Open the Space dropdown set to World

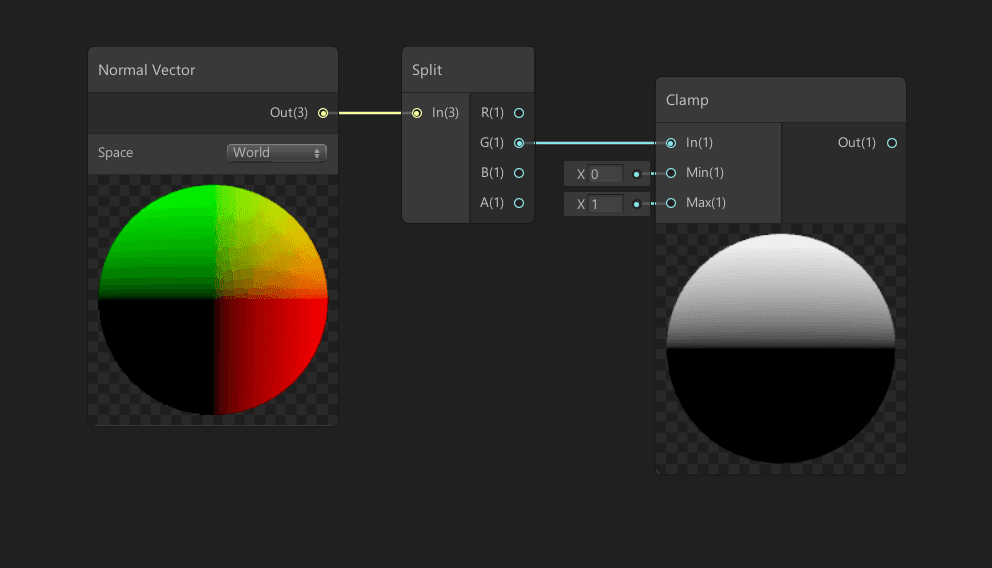tap(276, 152)
